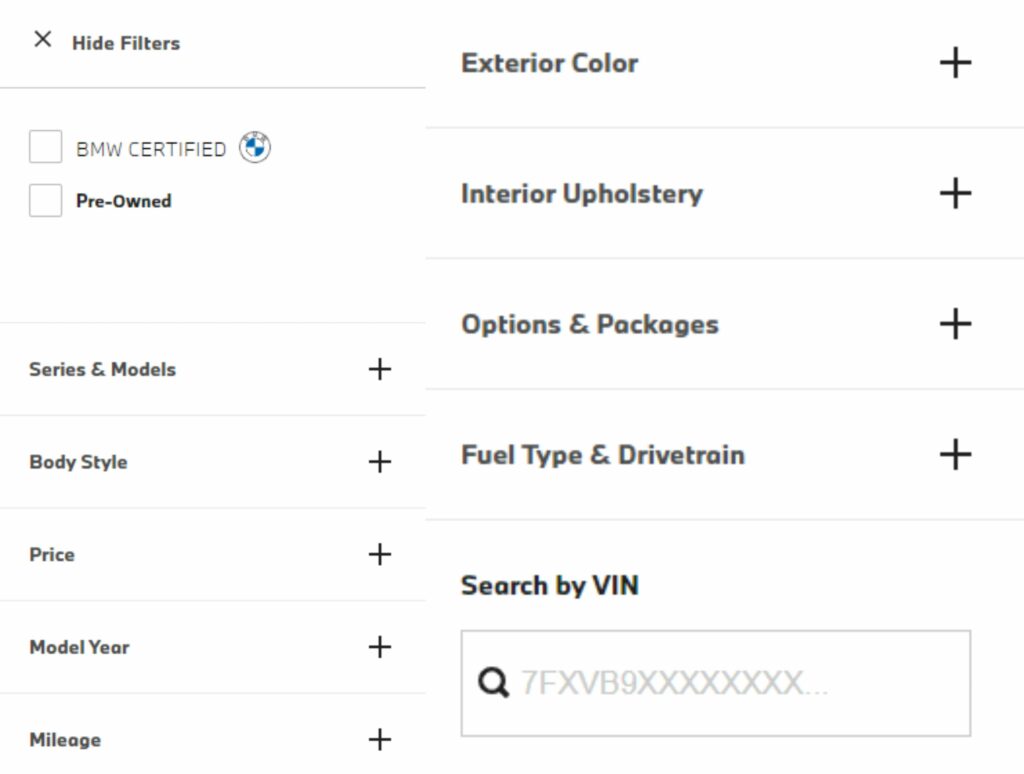Click the Hide Filters text button
Image resolution: width=1024 pixels, height=774 pixels.
click(x=126, y=43)
